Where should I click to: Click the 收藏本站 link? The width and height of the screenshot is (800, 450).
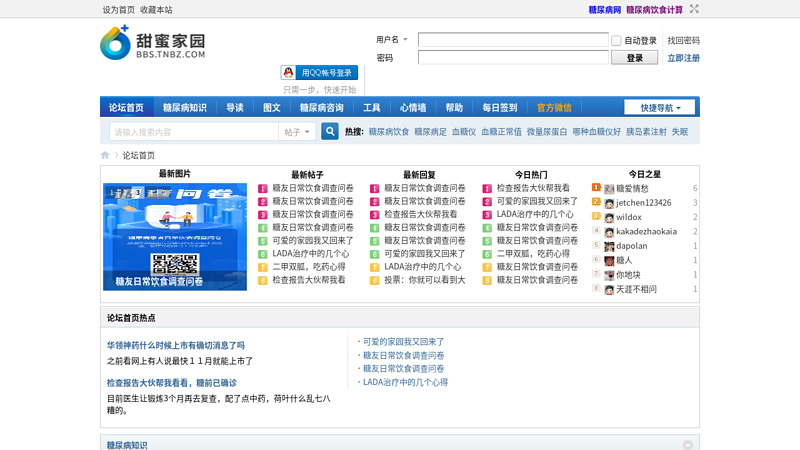pos(156,10)
